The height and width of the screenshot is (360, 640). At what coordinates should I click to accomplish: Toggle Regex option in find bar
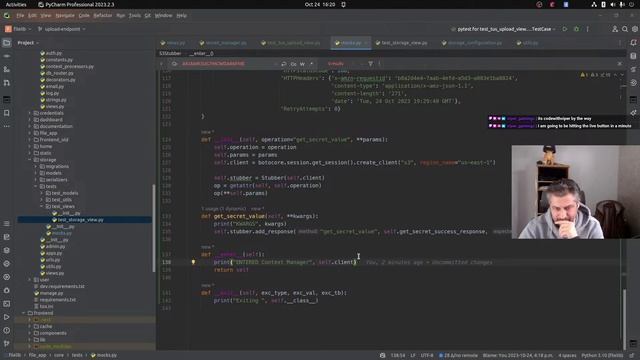click(x=311, y=64)
